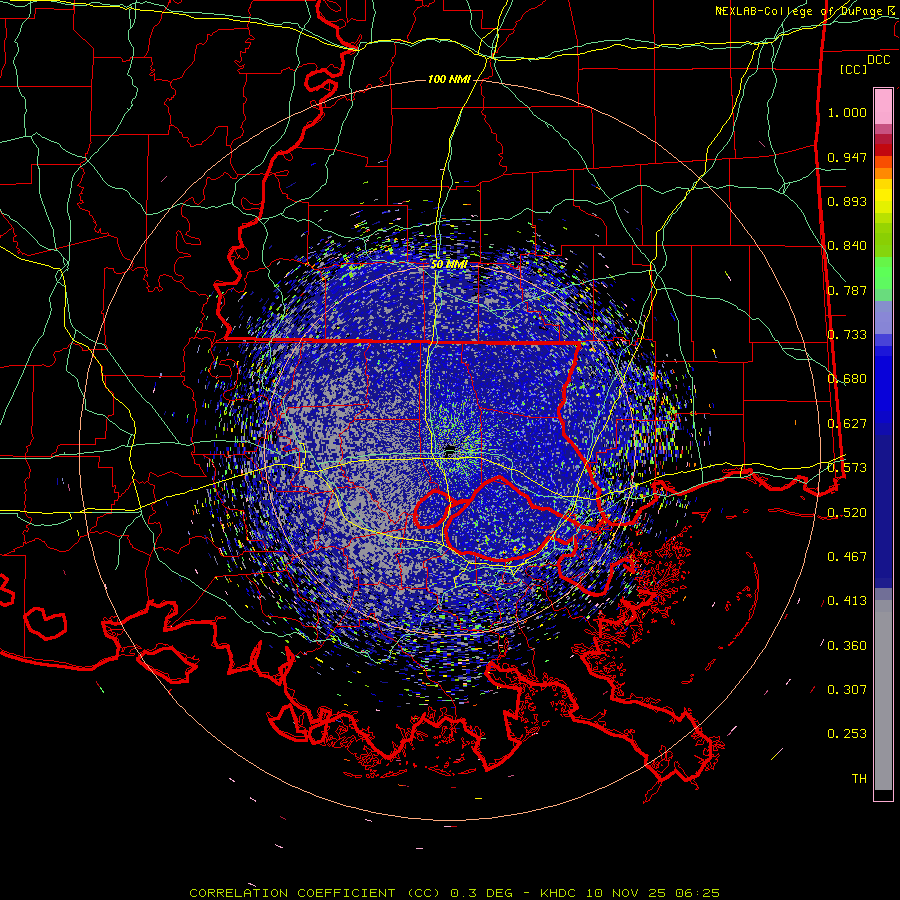Select the 0.893 scale value
Screen dimensions: 900x900
[x=847, y=201]
